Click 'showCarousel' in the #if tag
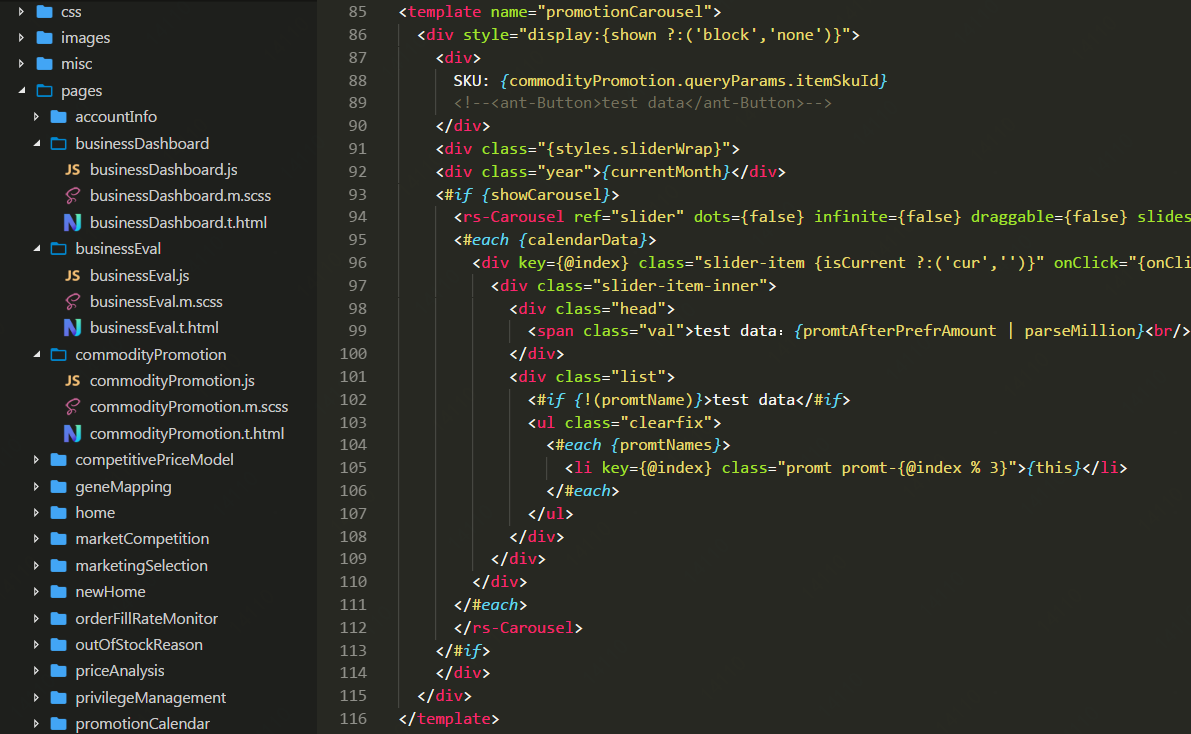Viewport: 1191px width, 734px height. pos(545,195)
